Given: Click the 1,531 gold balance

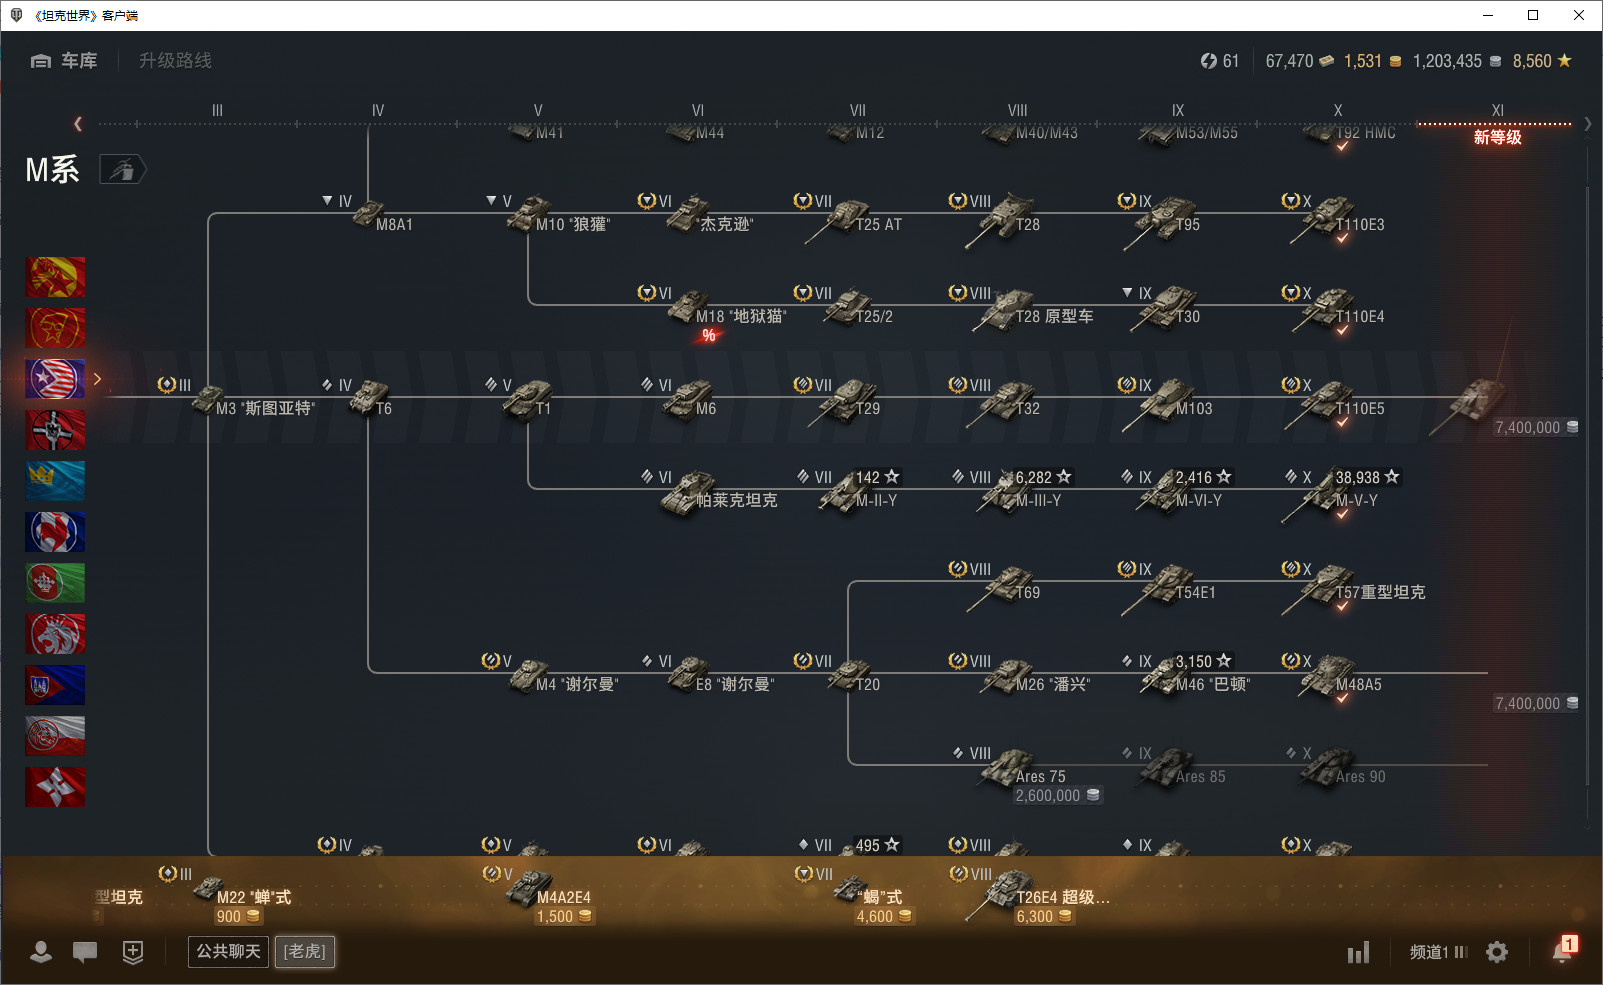Looking at the screenshot, I should pos(1372,61).
